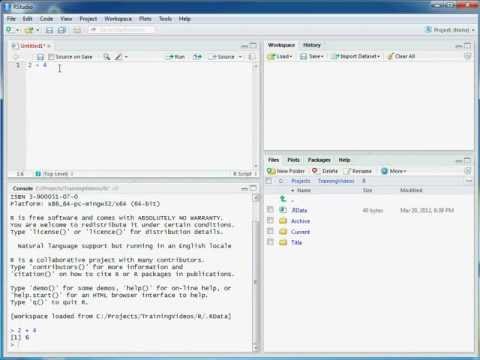Maximize the Files pane
This screenshot has height=360, width=480.
pos(468,160)
